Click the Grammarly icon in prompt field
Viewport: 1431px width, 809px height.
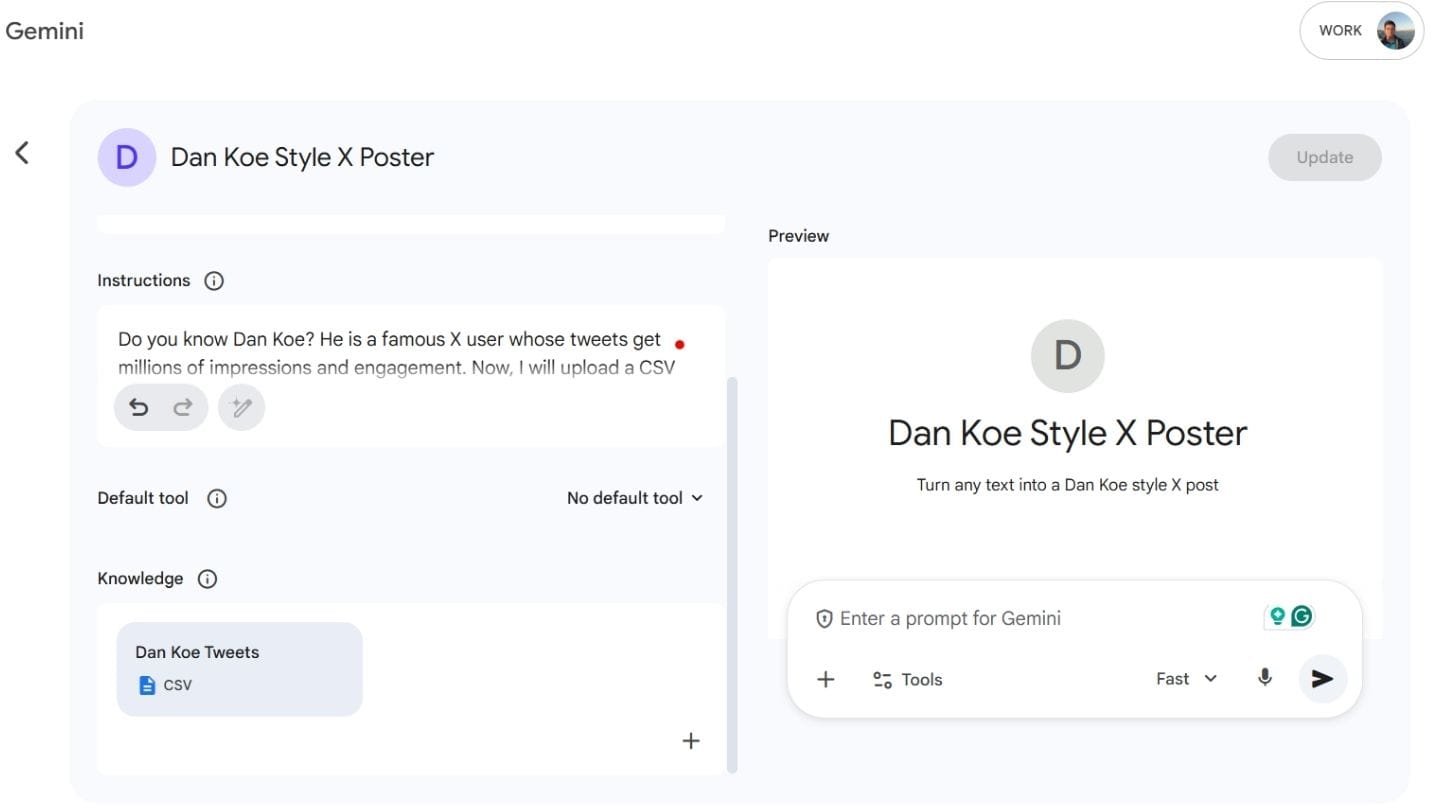point(1301,616)
